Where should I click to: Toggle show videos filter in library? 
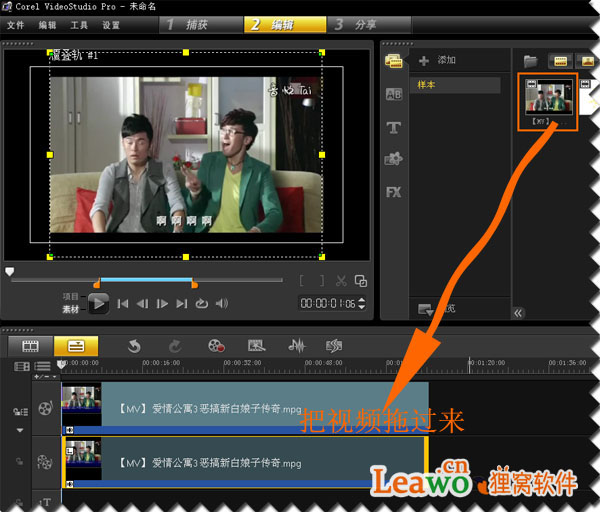click(560, 61)
